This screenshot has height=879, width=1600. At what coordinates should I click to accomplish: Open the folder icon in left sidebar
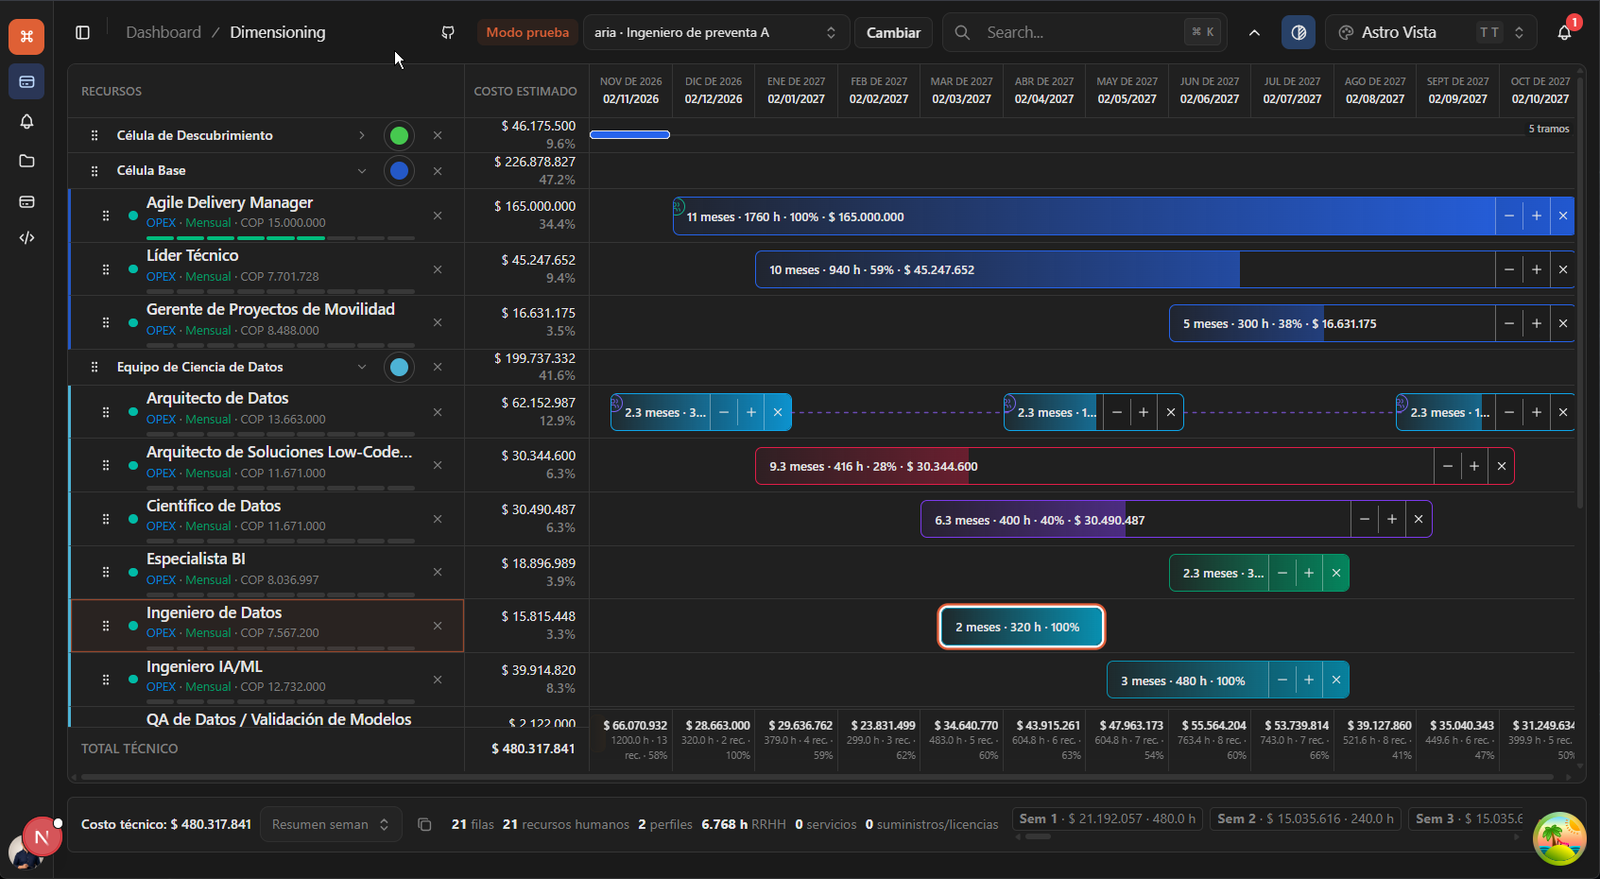tap(27, 161)
